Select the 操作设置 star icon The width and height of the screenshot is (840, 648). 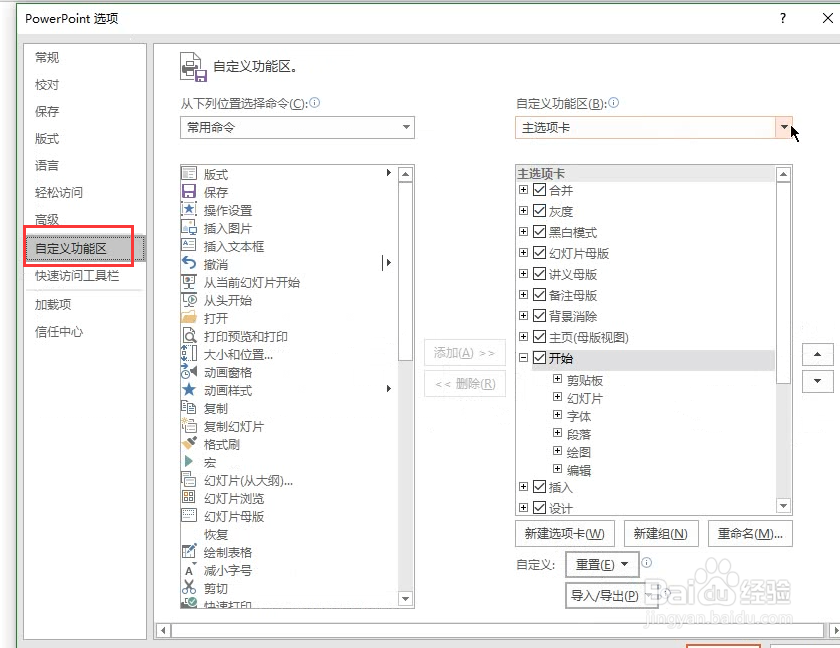[189, 210]
